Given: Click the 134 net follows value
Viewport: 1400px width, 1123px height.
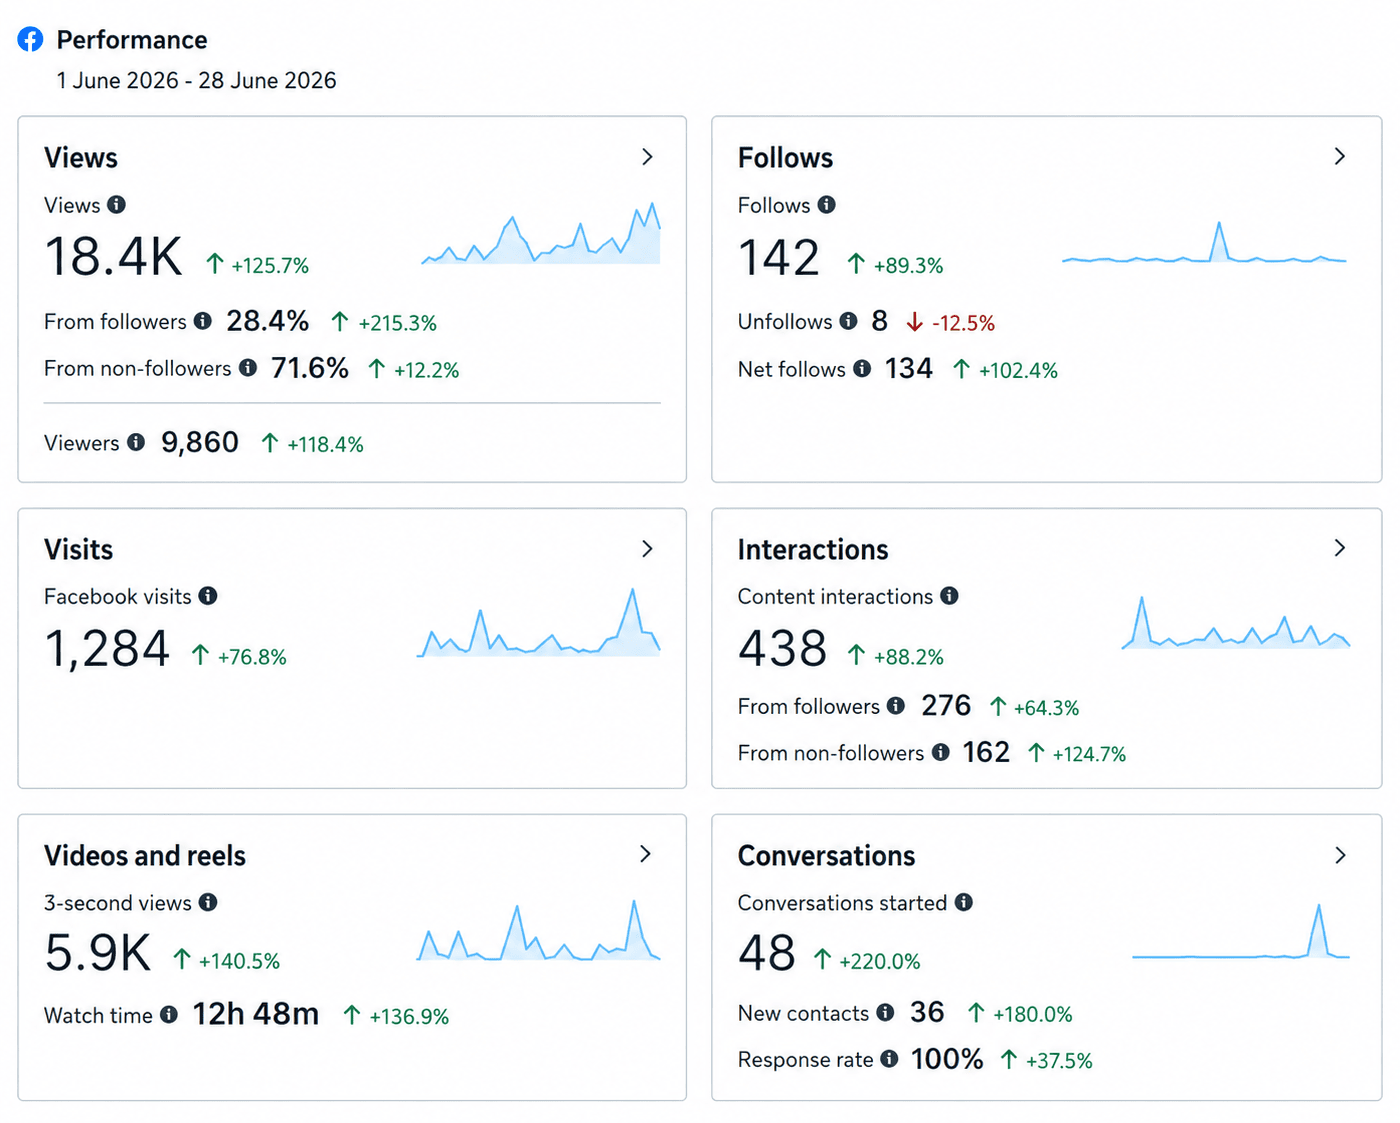Looking at the screenshot, I should pos(908,369).
